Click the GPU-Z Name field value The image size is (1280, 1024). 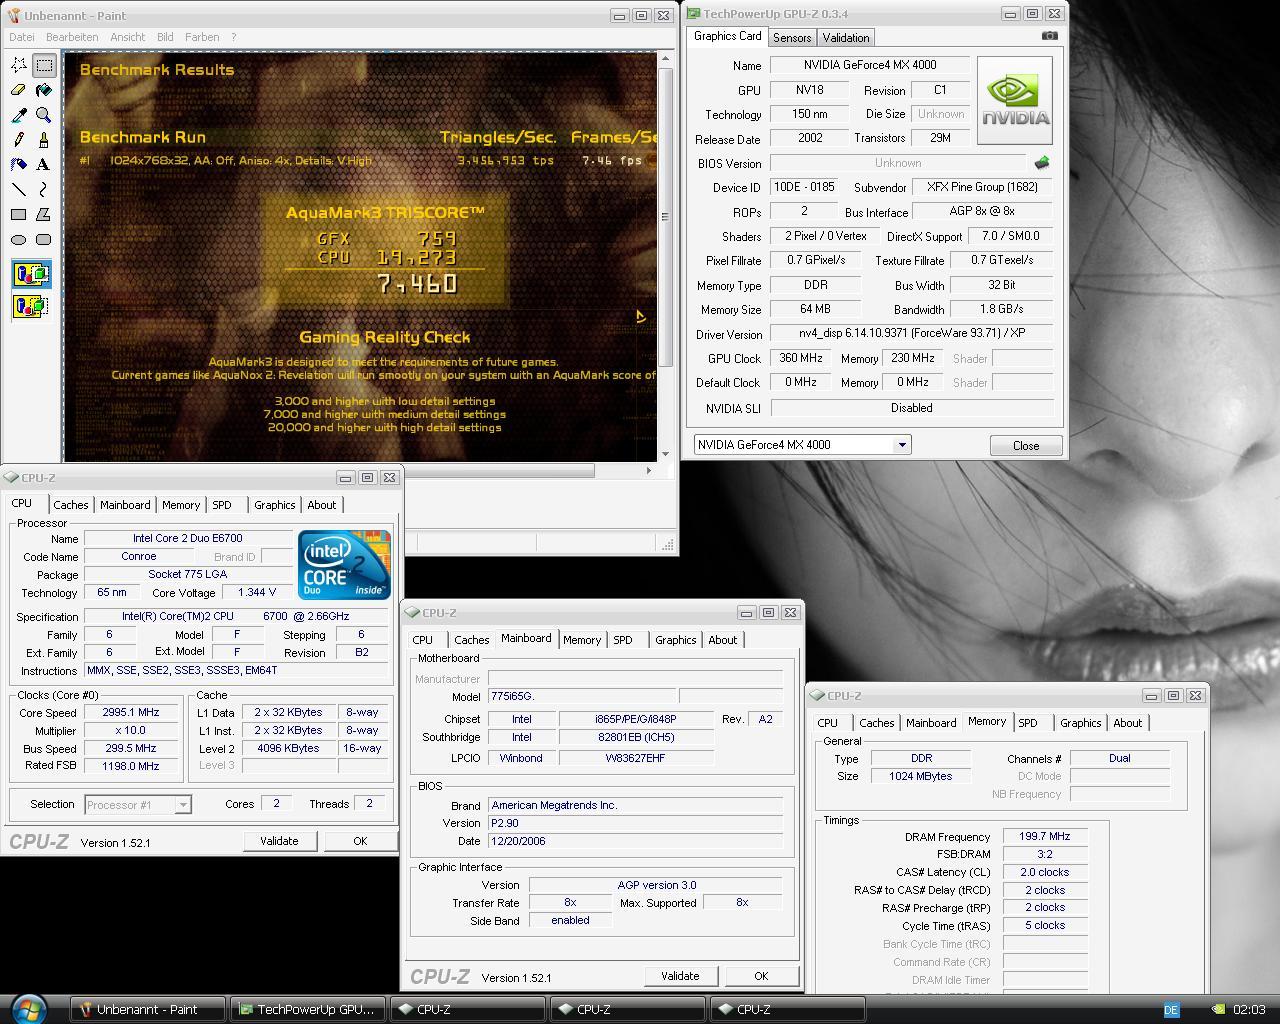click(x=869, y=65)
